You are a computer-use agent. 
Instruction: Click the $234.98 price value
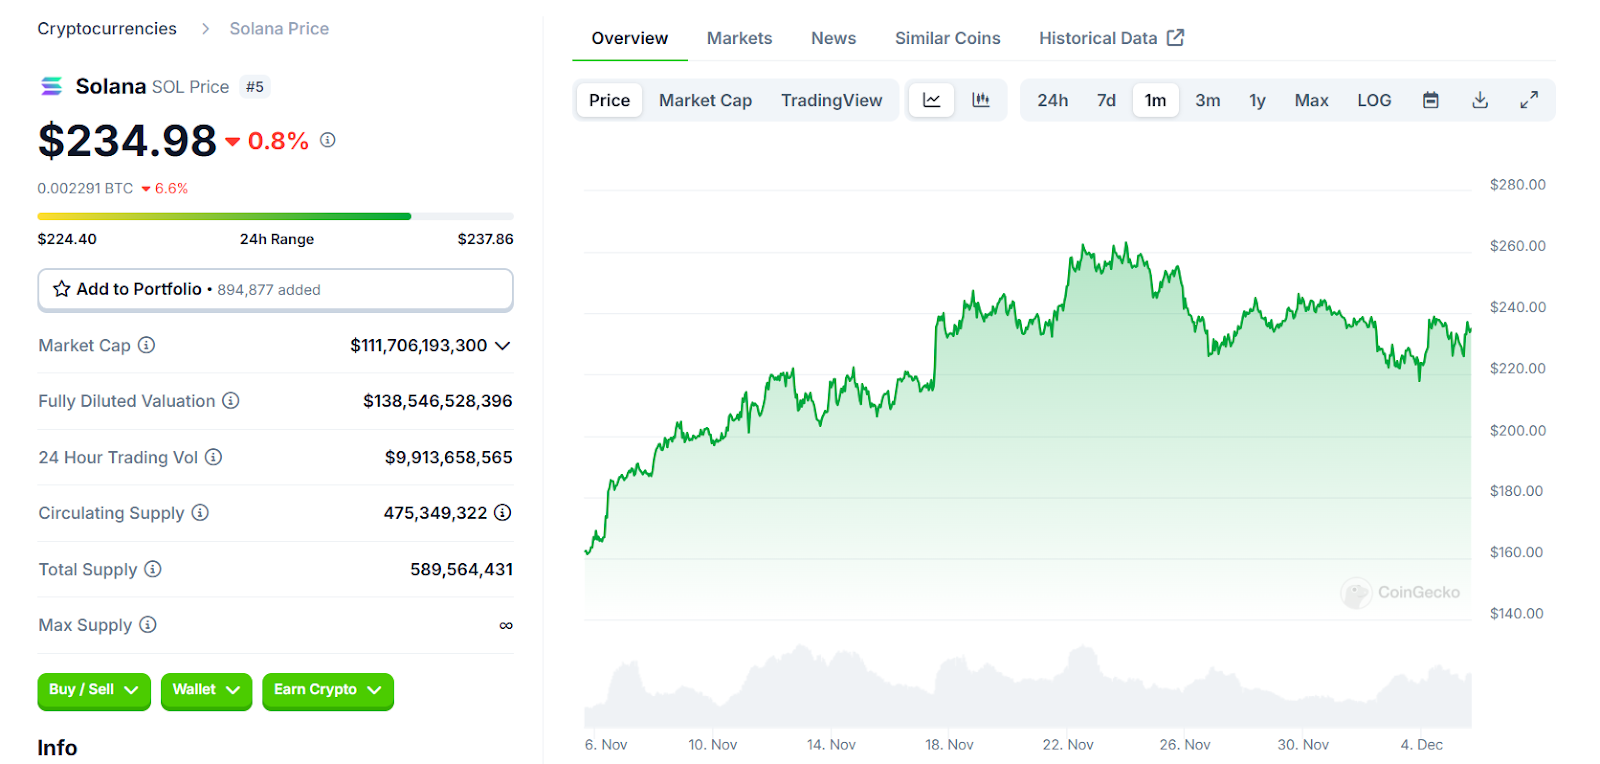[x=127, y=140]
